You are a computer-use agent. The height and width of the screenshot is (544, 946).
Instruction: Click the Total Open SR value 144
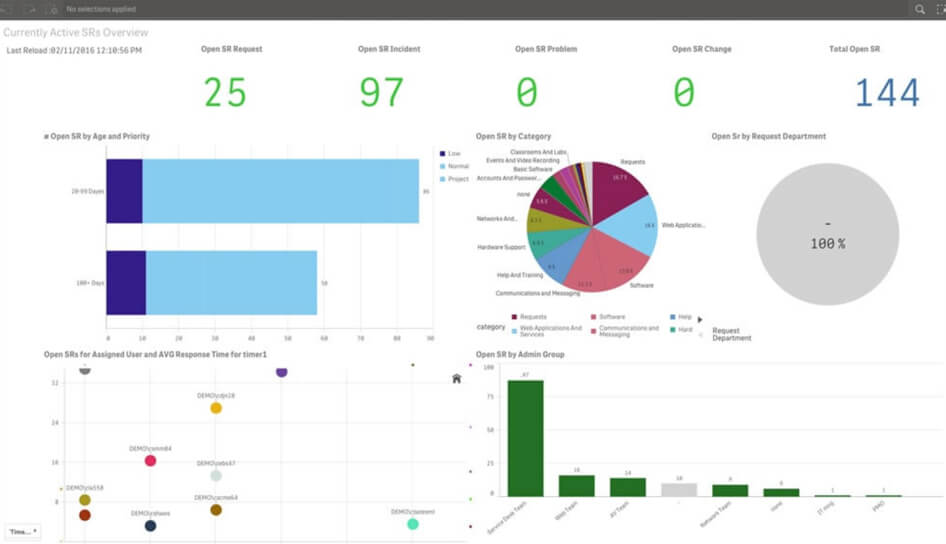tap(887, 92)
